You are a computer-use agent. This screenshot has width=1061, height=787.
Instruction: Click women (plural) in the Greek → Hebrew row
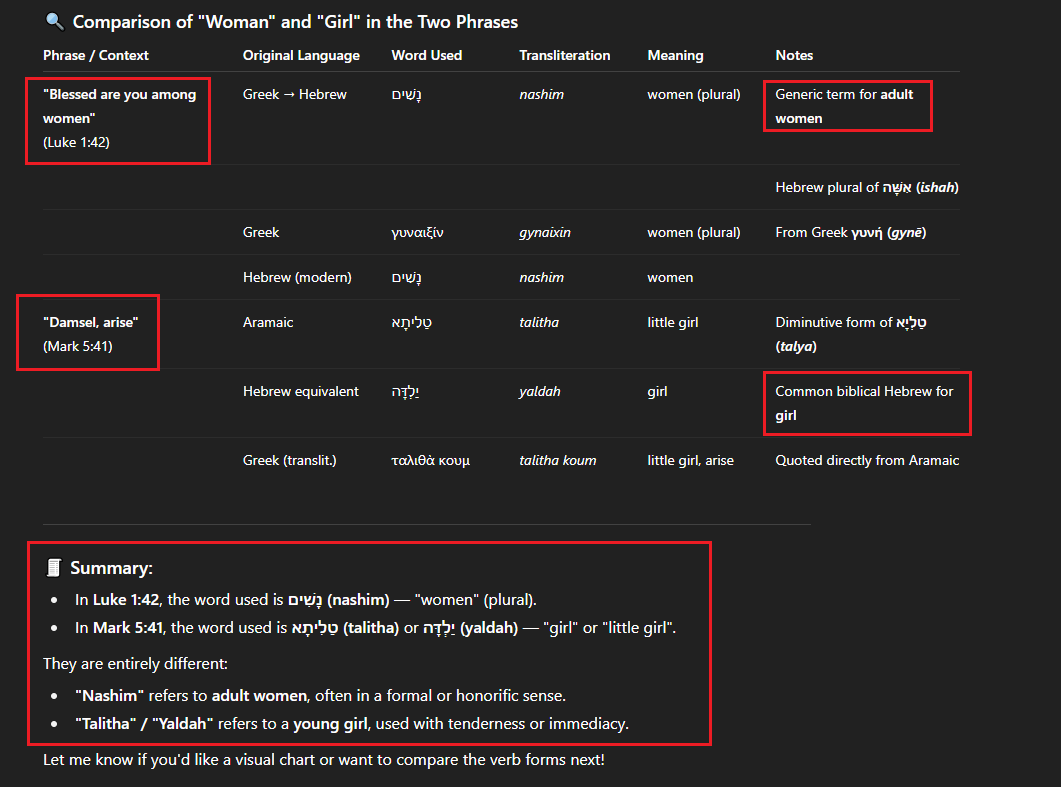694,95
